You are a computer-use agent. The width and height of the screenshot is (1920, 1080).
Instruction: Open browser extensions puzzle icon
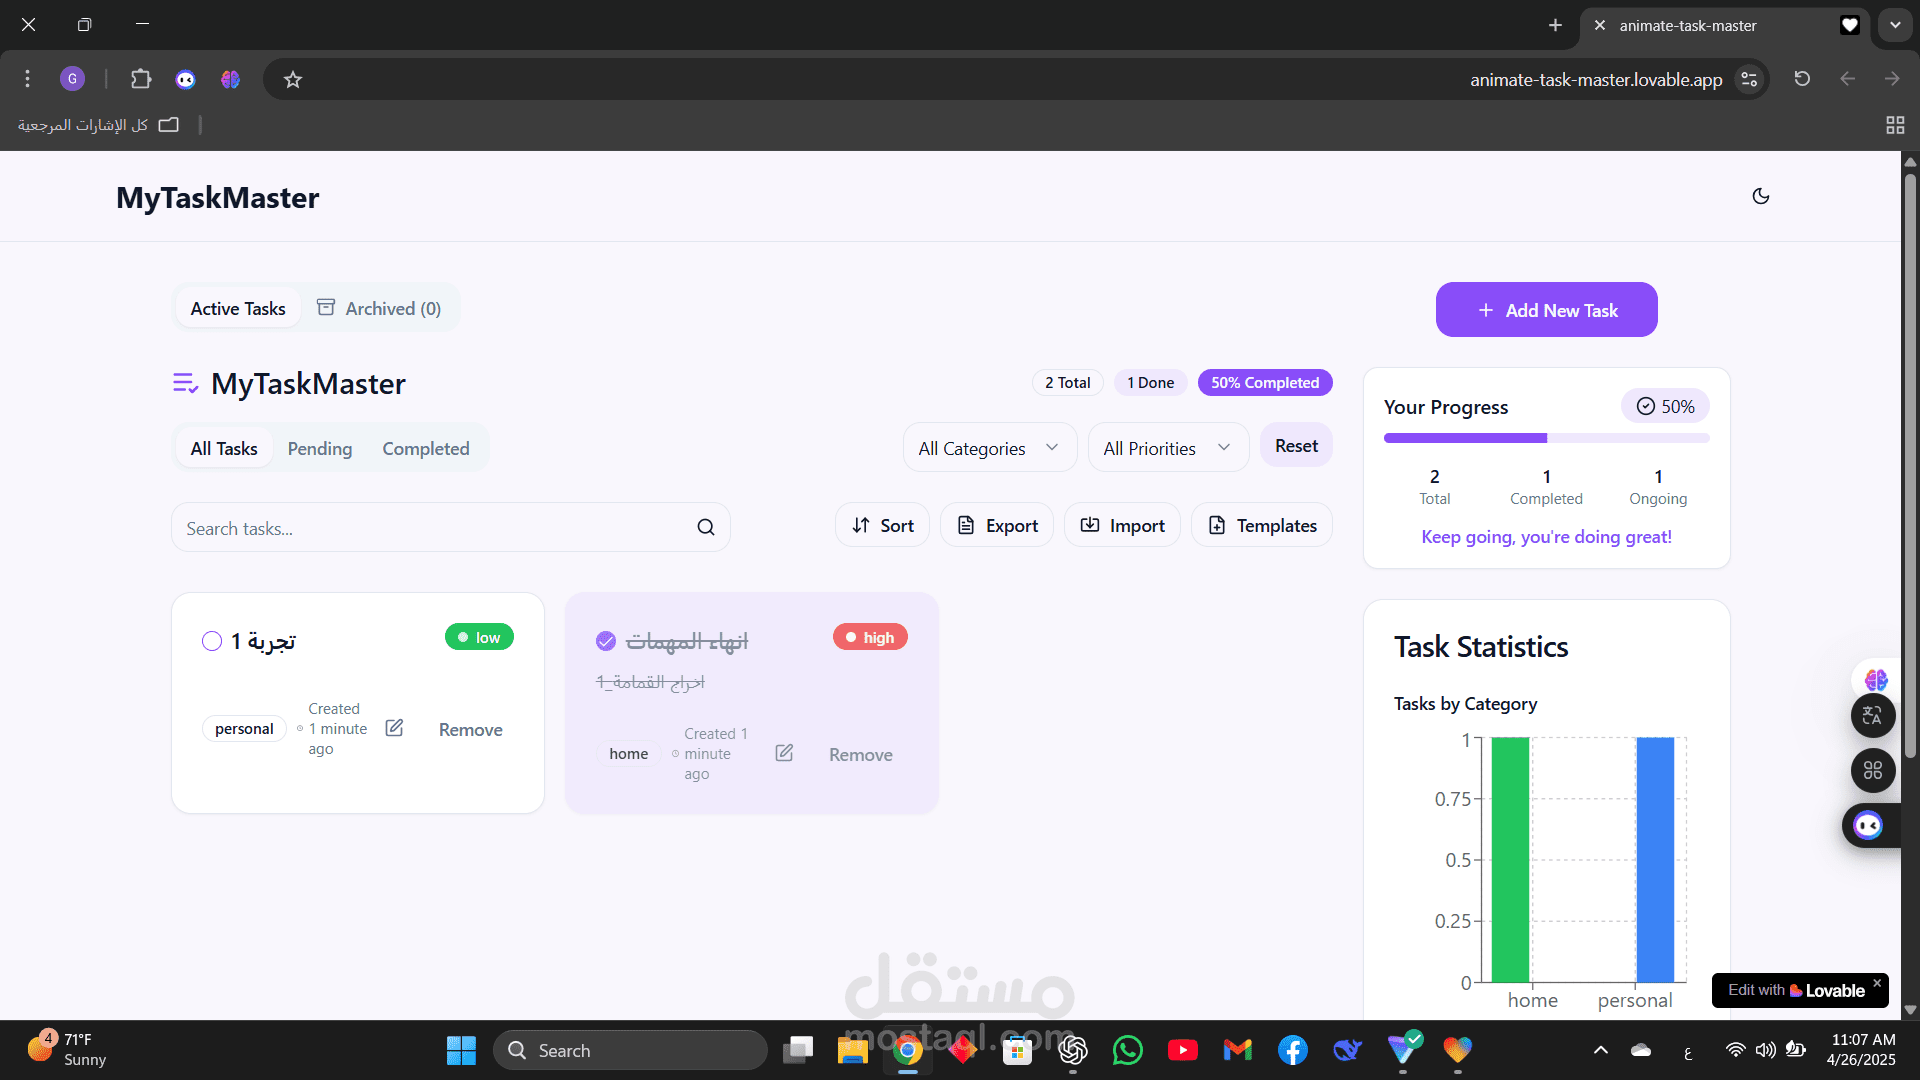point(141,79)
